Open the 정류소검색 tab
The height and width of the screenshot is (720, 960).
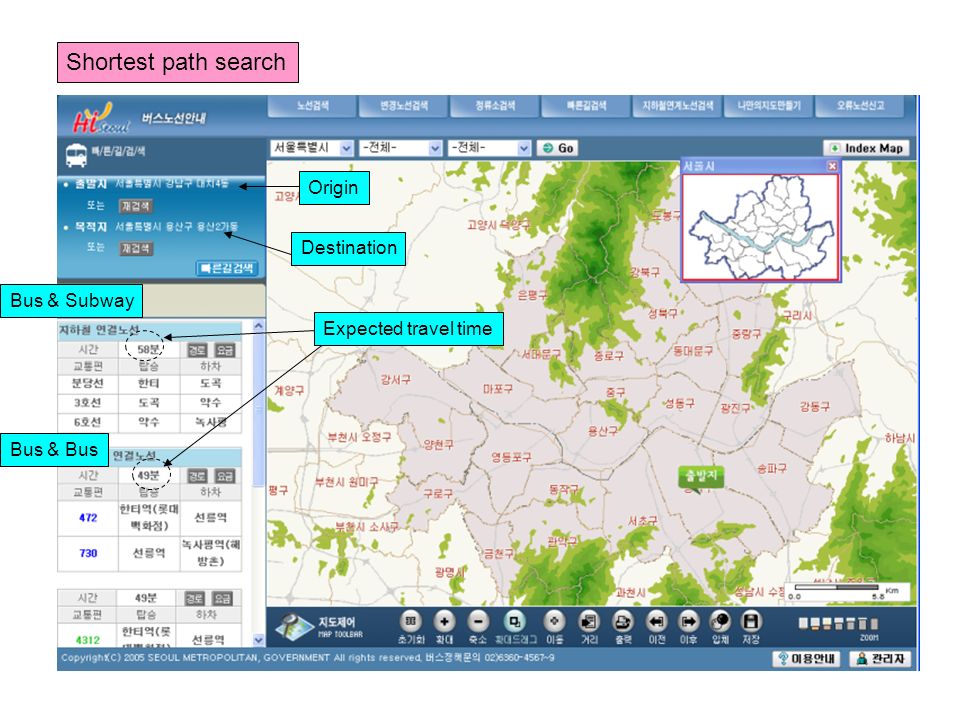coord(495,106)
